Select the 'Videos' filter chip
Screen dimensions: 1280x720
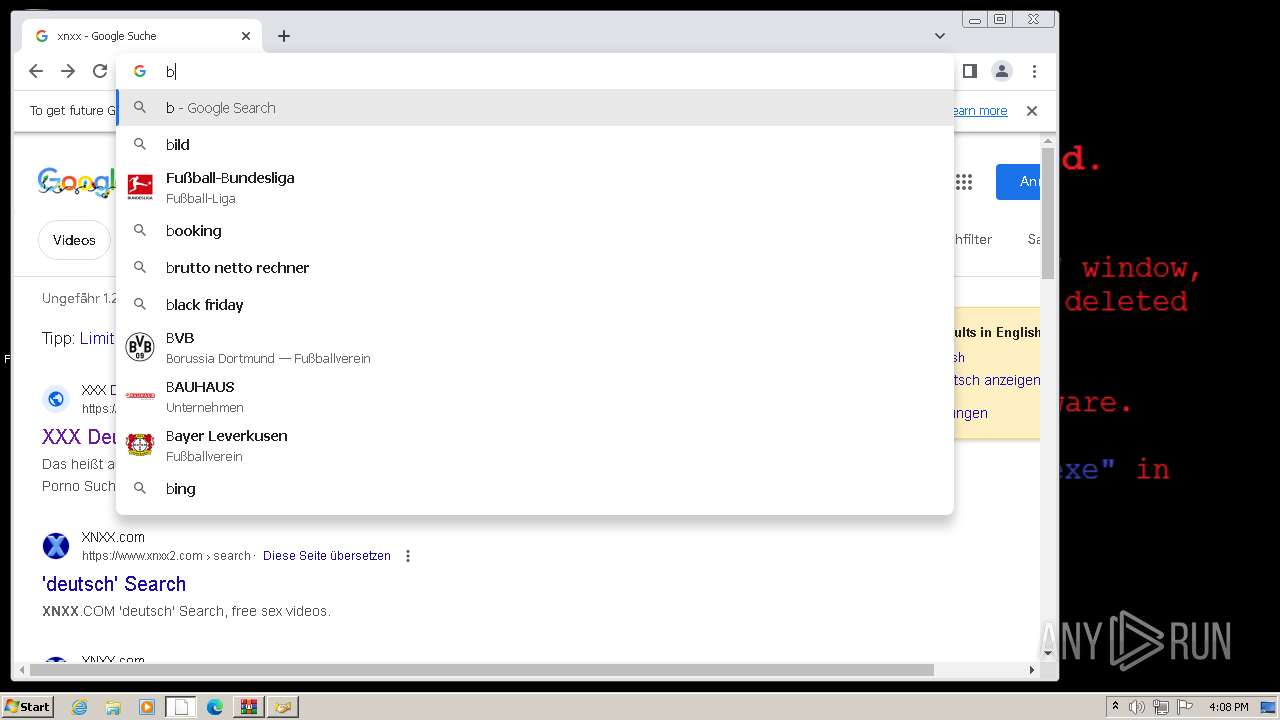click(x=74, y=240)
